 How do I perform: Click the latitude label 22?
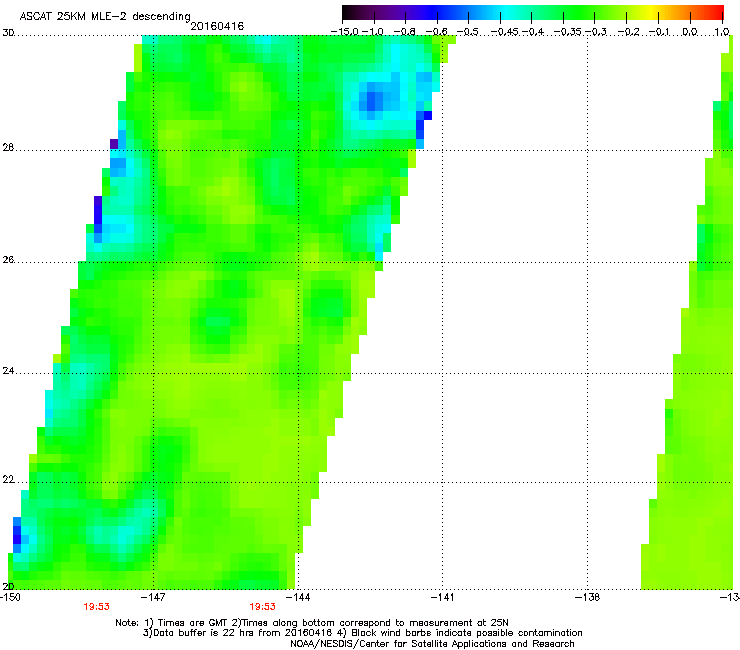coord(8,480)
